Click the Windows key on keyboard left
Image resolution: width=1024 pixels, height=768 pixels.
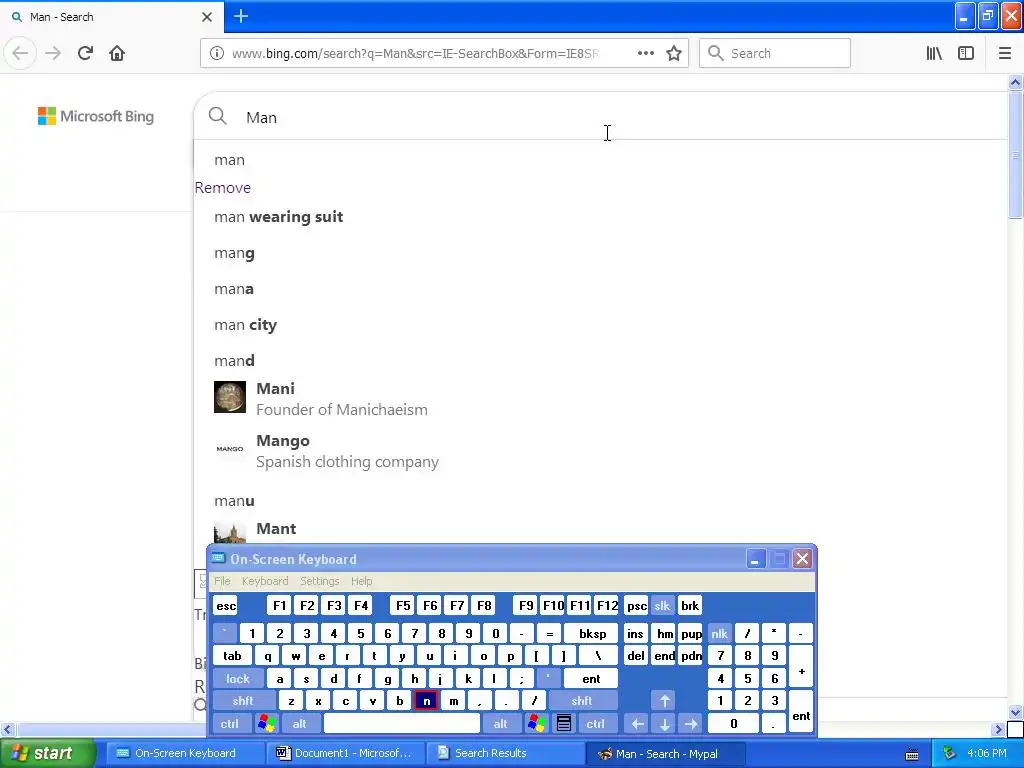tap(266, 724)
